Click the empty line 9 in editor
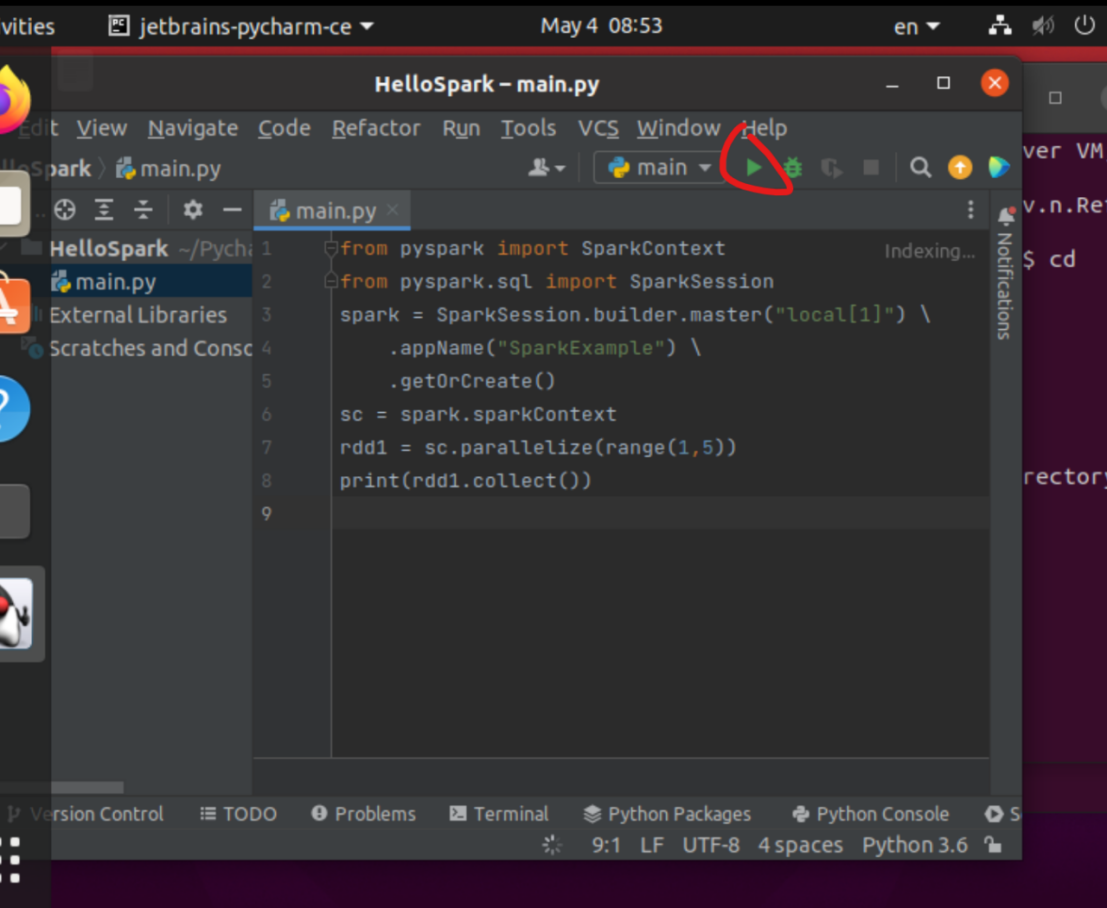The width and height of the screenshot is (1107, 908). pyautogui.click(x=660, y=513)
